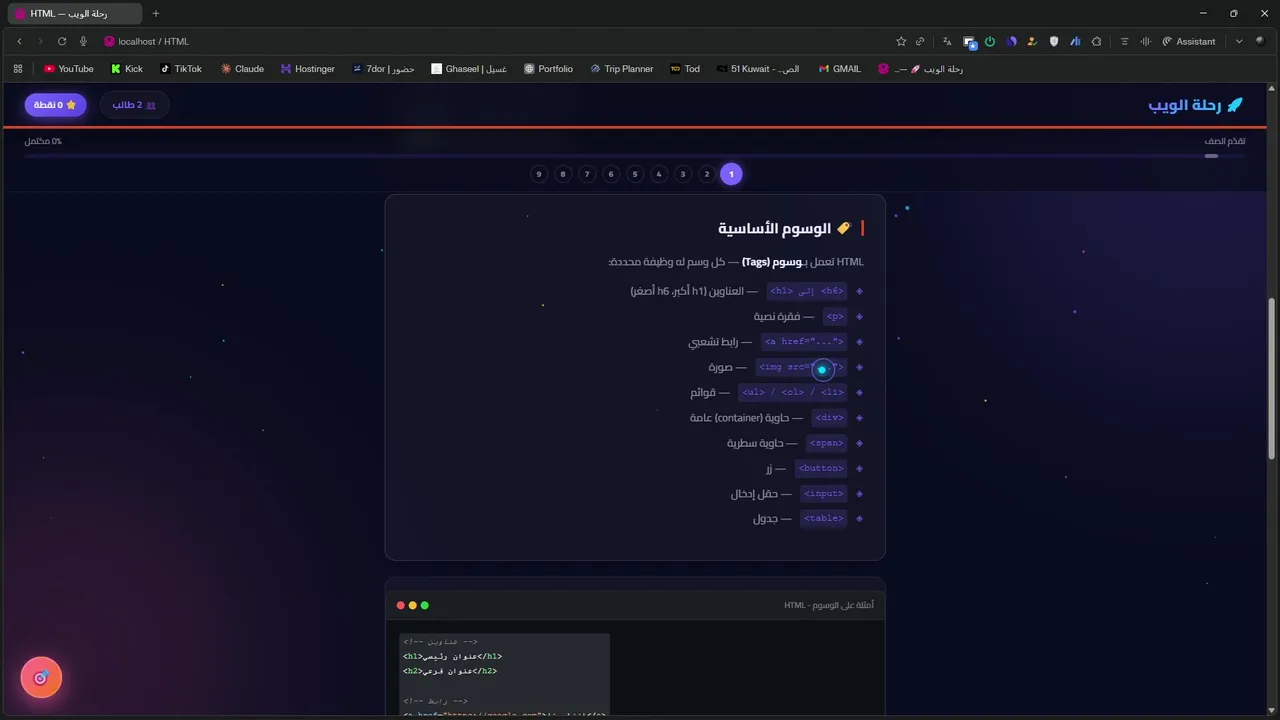Go back using the browser back arrow

tap(19, 41)
